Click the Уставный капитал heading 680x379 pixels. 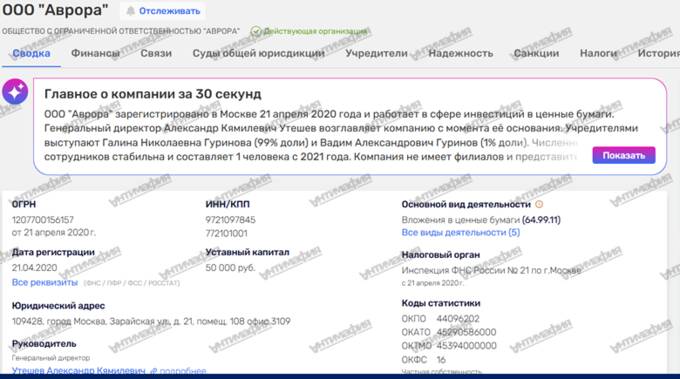247,252
